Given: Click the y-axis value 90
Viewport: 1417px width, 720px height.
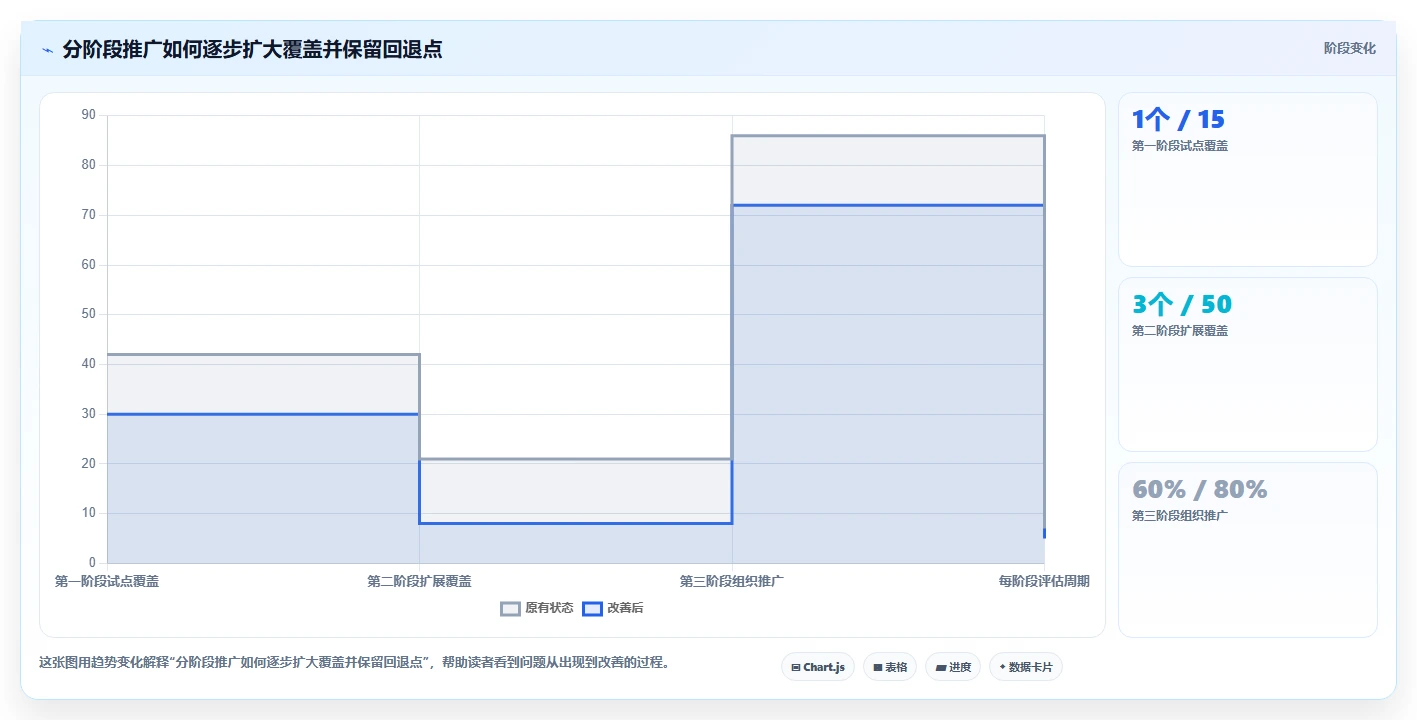Looking at the screenshot, I should 88,115.
